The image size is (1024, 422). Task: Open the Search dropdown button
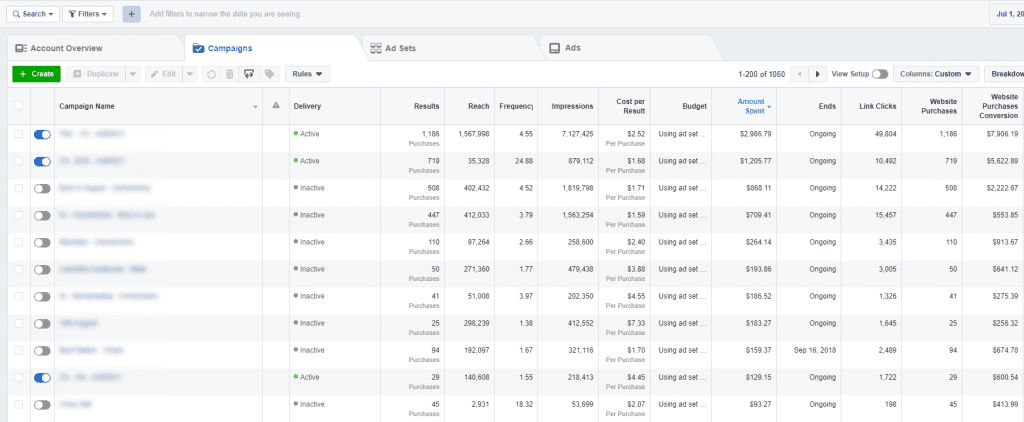click(x=32, y=14)
